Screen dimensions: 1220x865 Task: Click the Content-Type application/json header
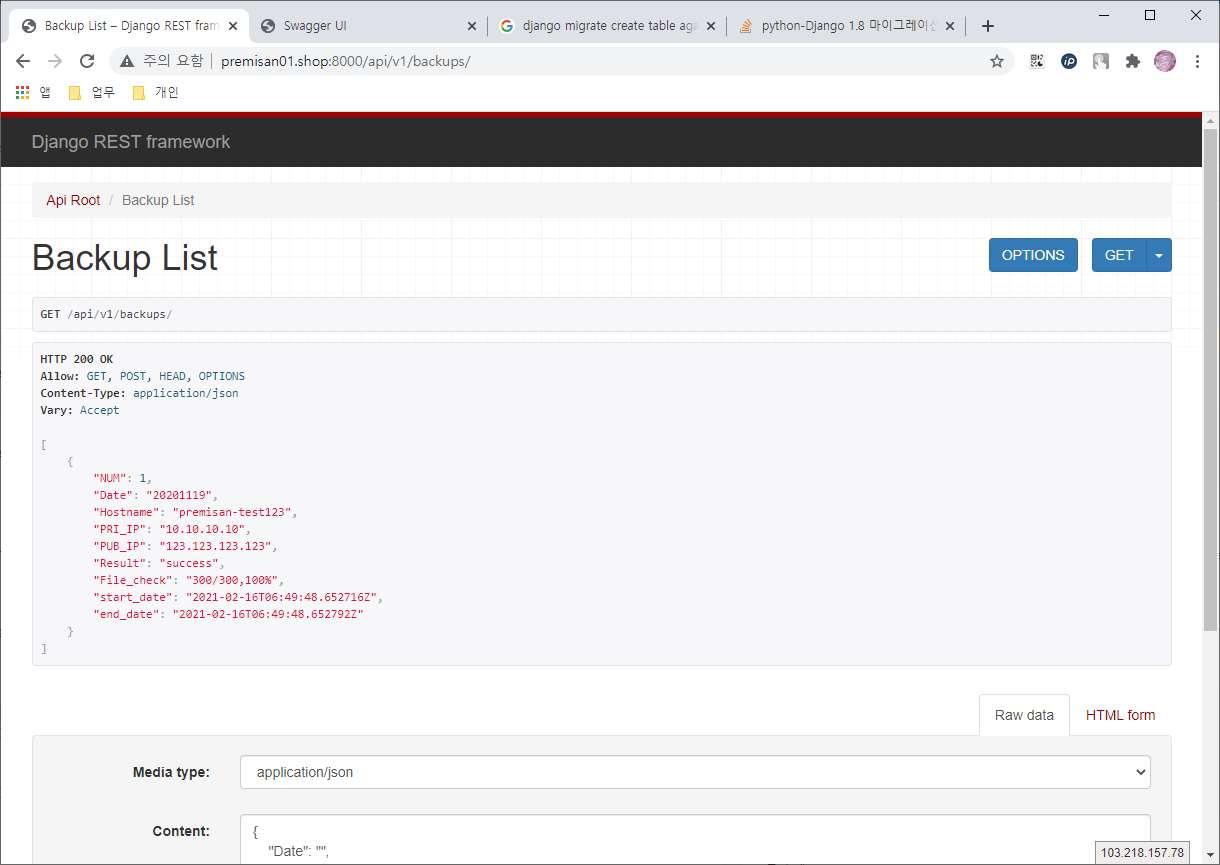tap(139, 393)
